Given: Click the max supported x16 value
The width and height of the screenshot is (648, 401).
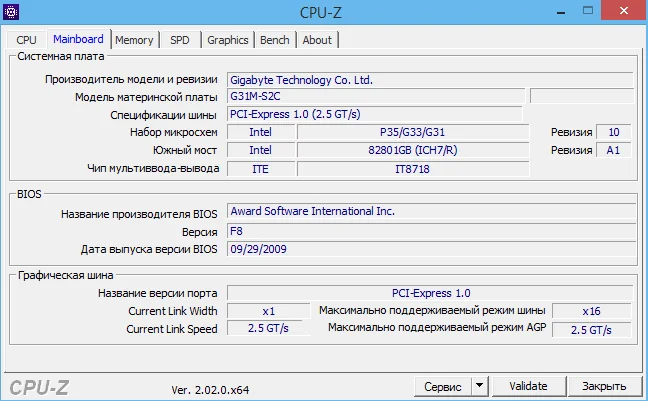Looking at the screenshot, I should click(x=591, y=311).
